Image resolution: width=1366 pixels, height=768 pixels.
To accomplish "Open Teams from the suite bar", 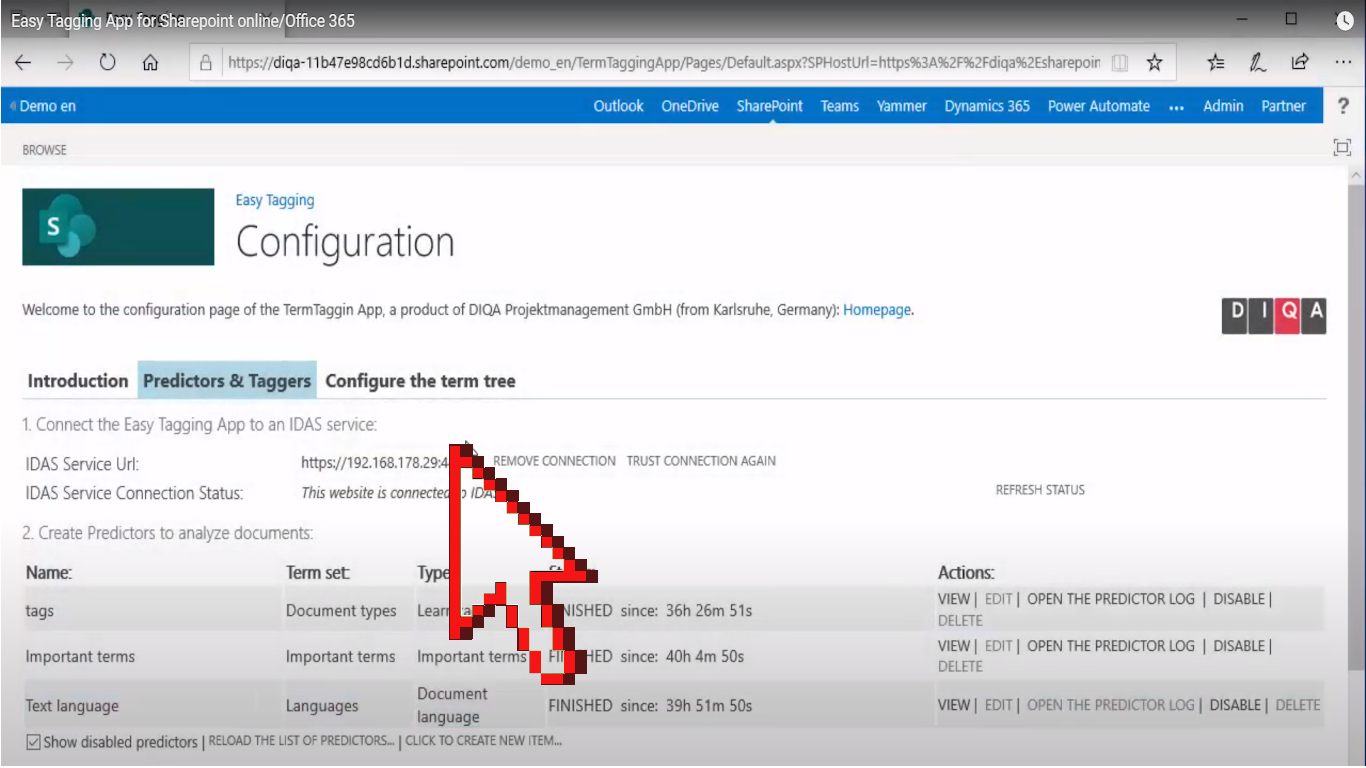I will [x=840, y=106].
